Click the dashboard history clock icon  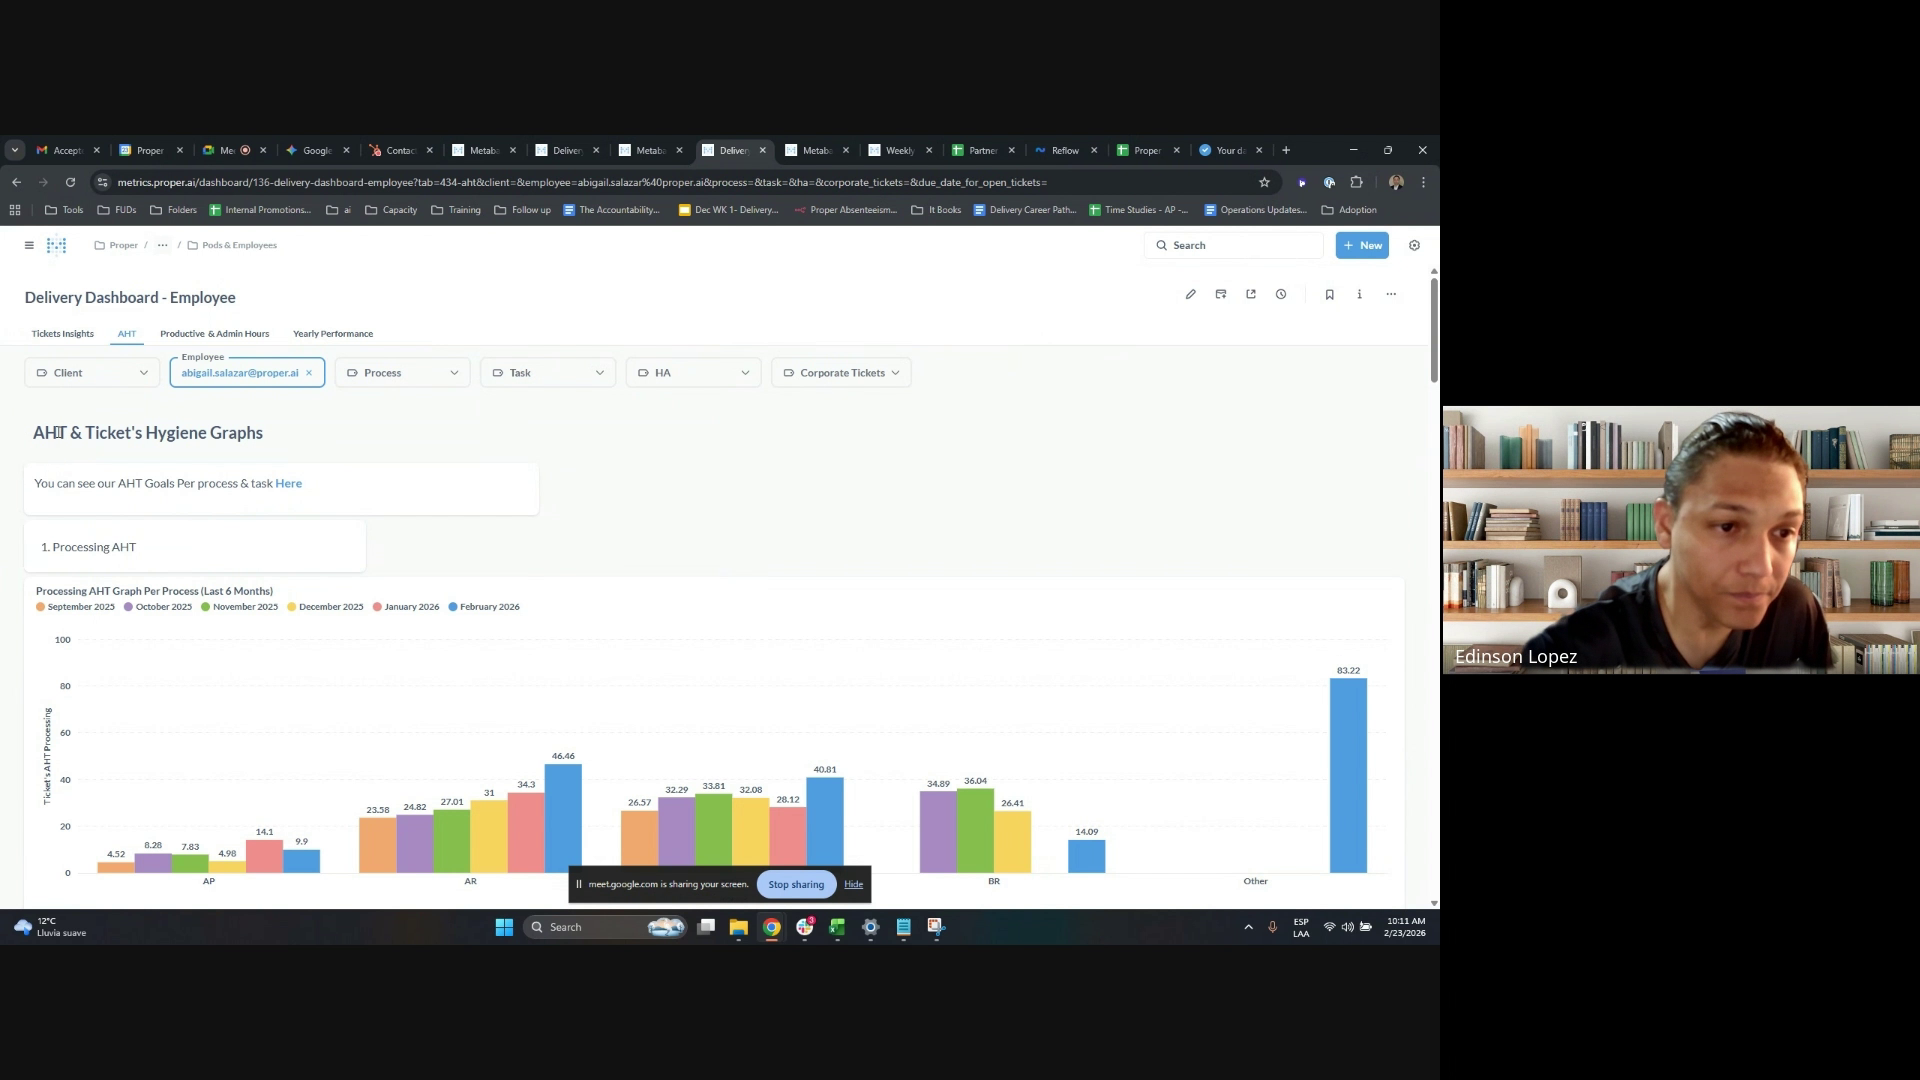click(1281, 294)
